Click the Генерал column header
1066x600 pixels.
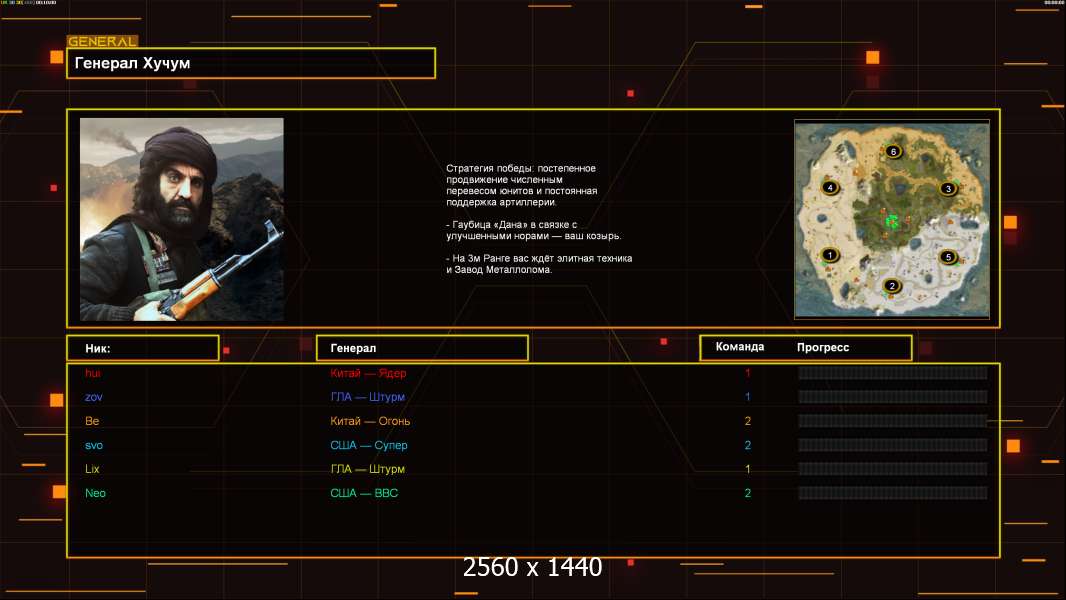[421, 348]
